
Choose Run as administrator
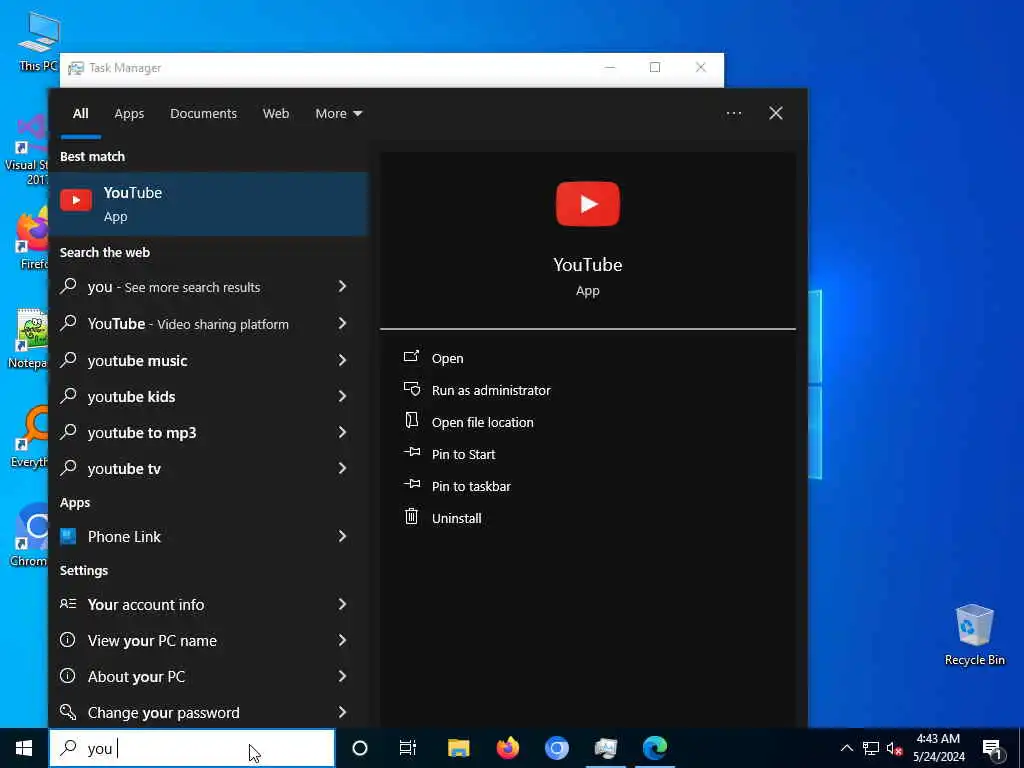tap(491, 391)
